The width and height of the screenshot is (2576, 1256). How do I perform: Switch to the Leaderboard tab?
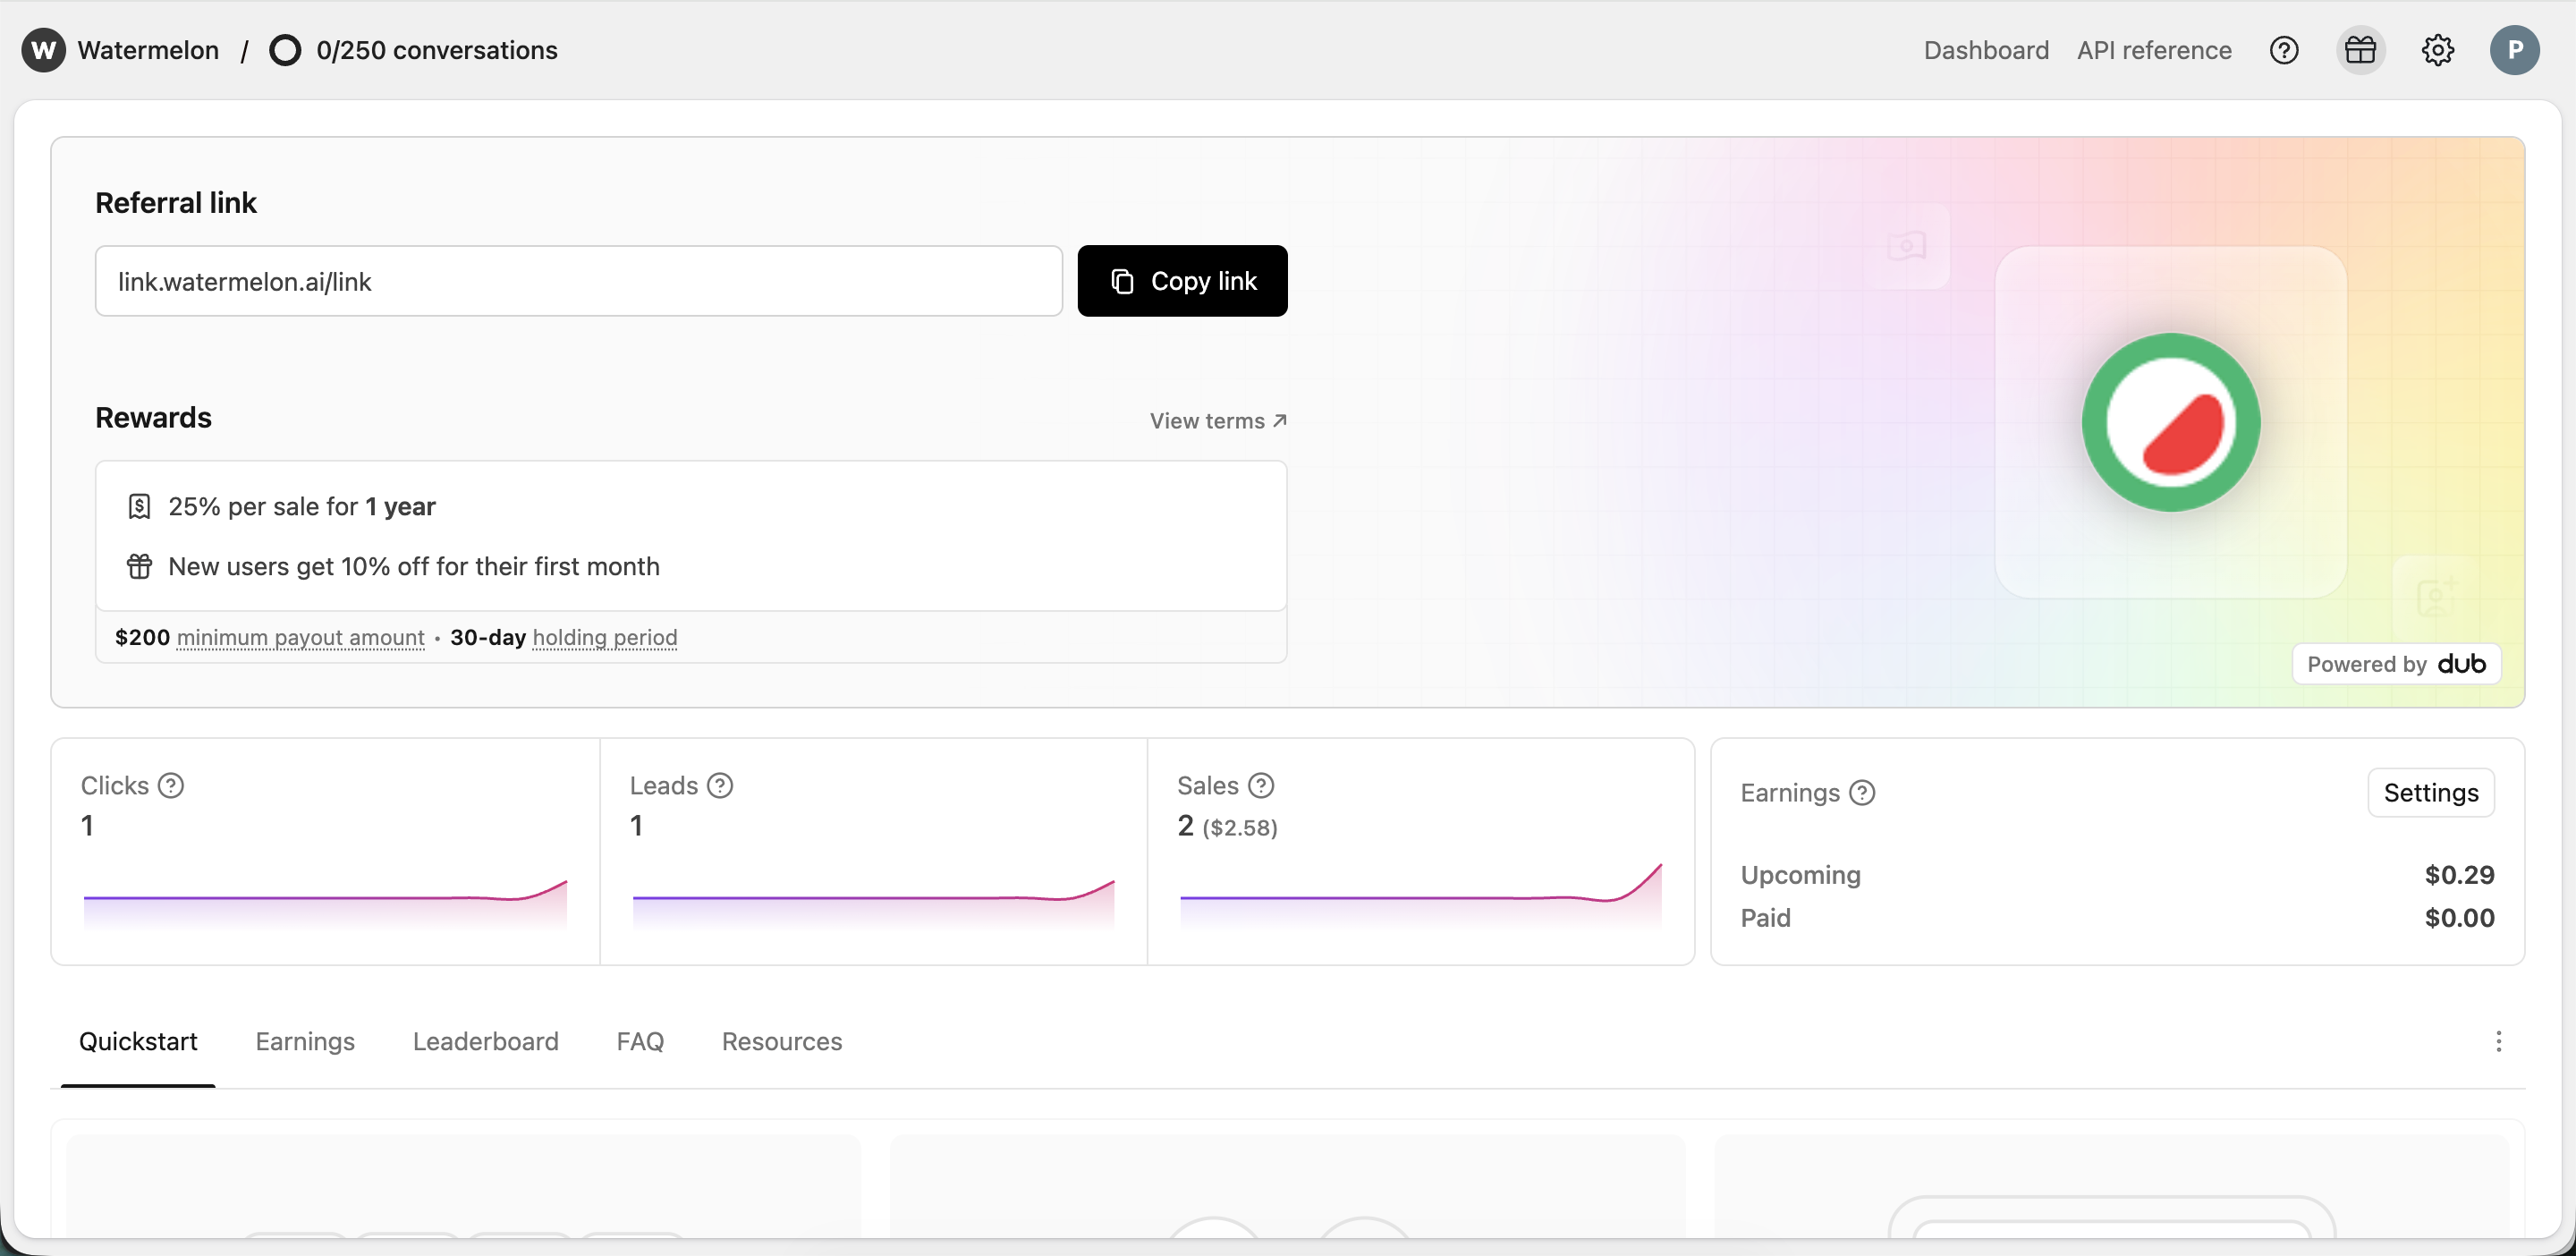tap(485, 1042)
